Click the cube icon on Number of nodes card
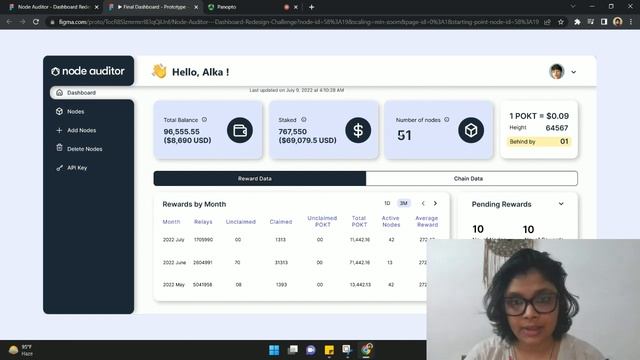This screenshot has width=640, height=360. 471,130
